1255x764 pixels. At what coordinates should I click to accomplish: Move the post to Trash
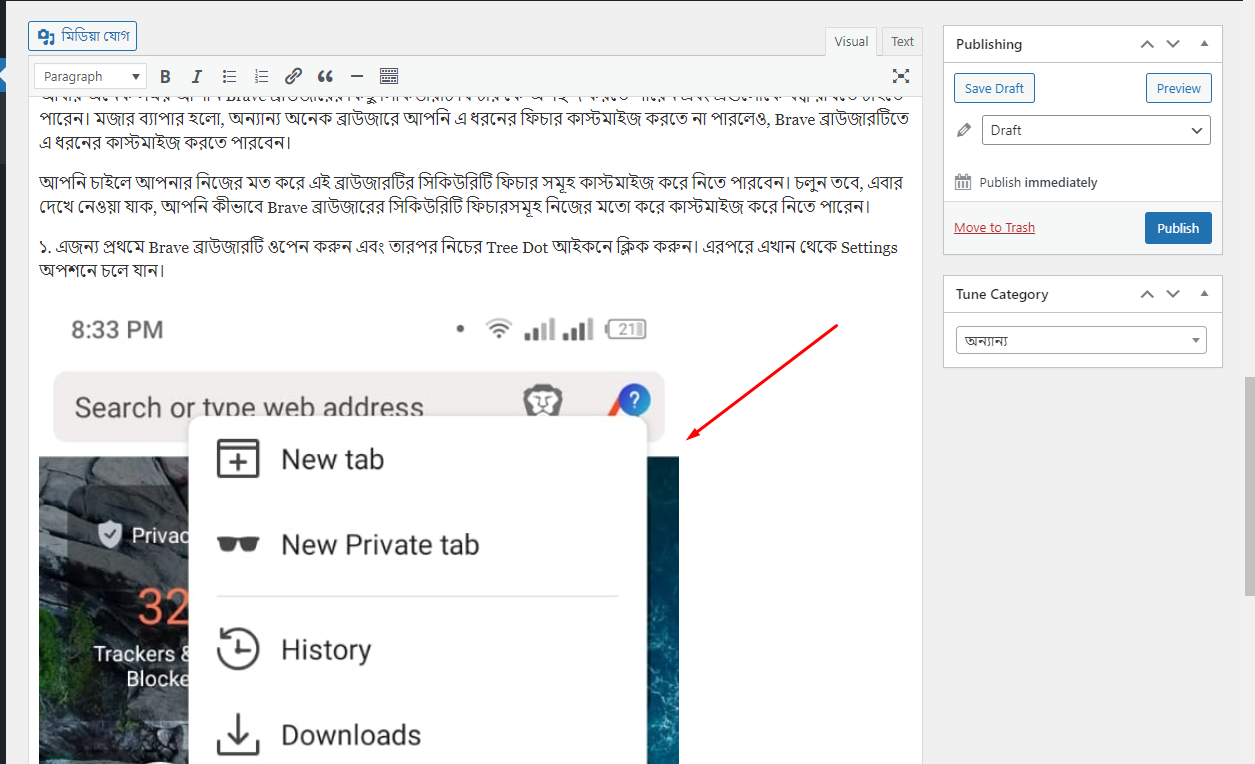tap(994, 227)
